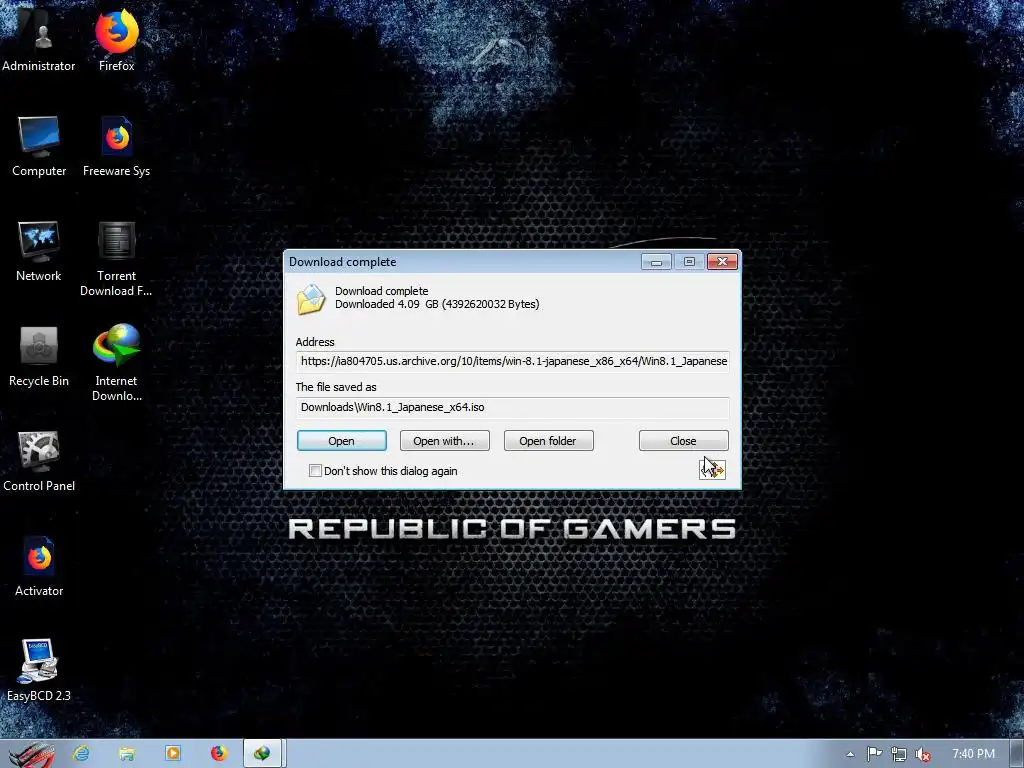Click the Downloaded 4.09 GB text
Screen dimensions: 1024x768
point(437,304)
